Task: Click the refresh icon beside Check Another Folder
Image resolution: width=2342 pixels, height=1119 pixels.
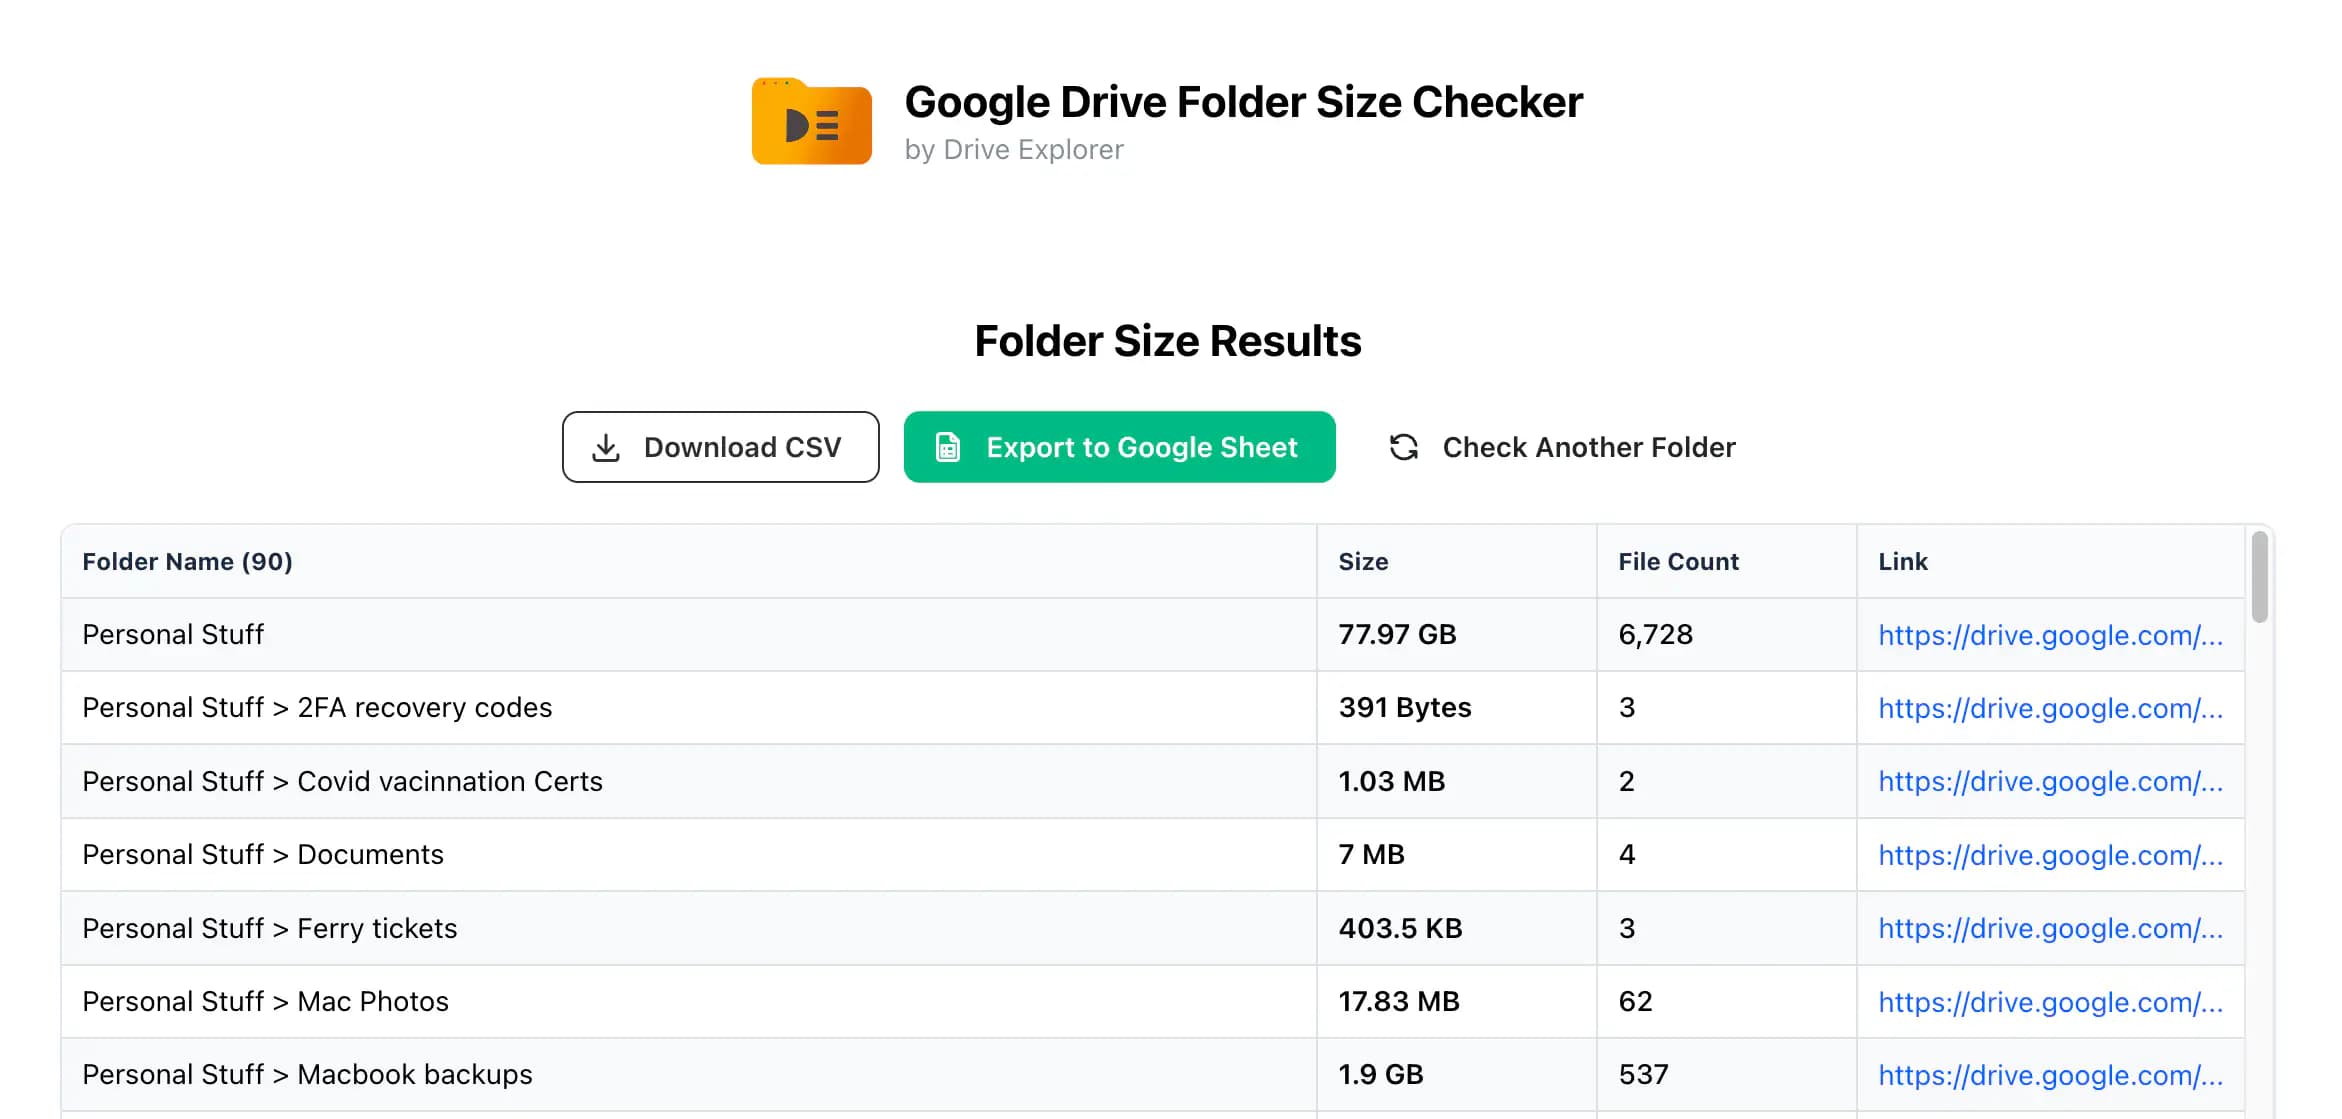Action: [x=1404, y=447]
